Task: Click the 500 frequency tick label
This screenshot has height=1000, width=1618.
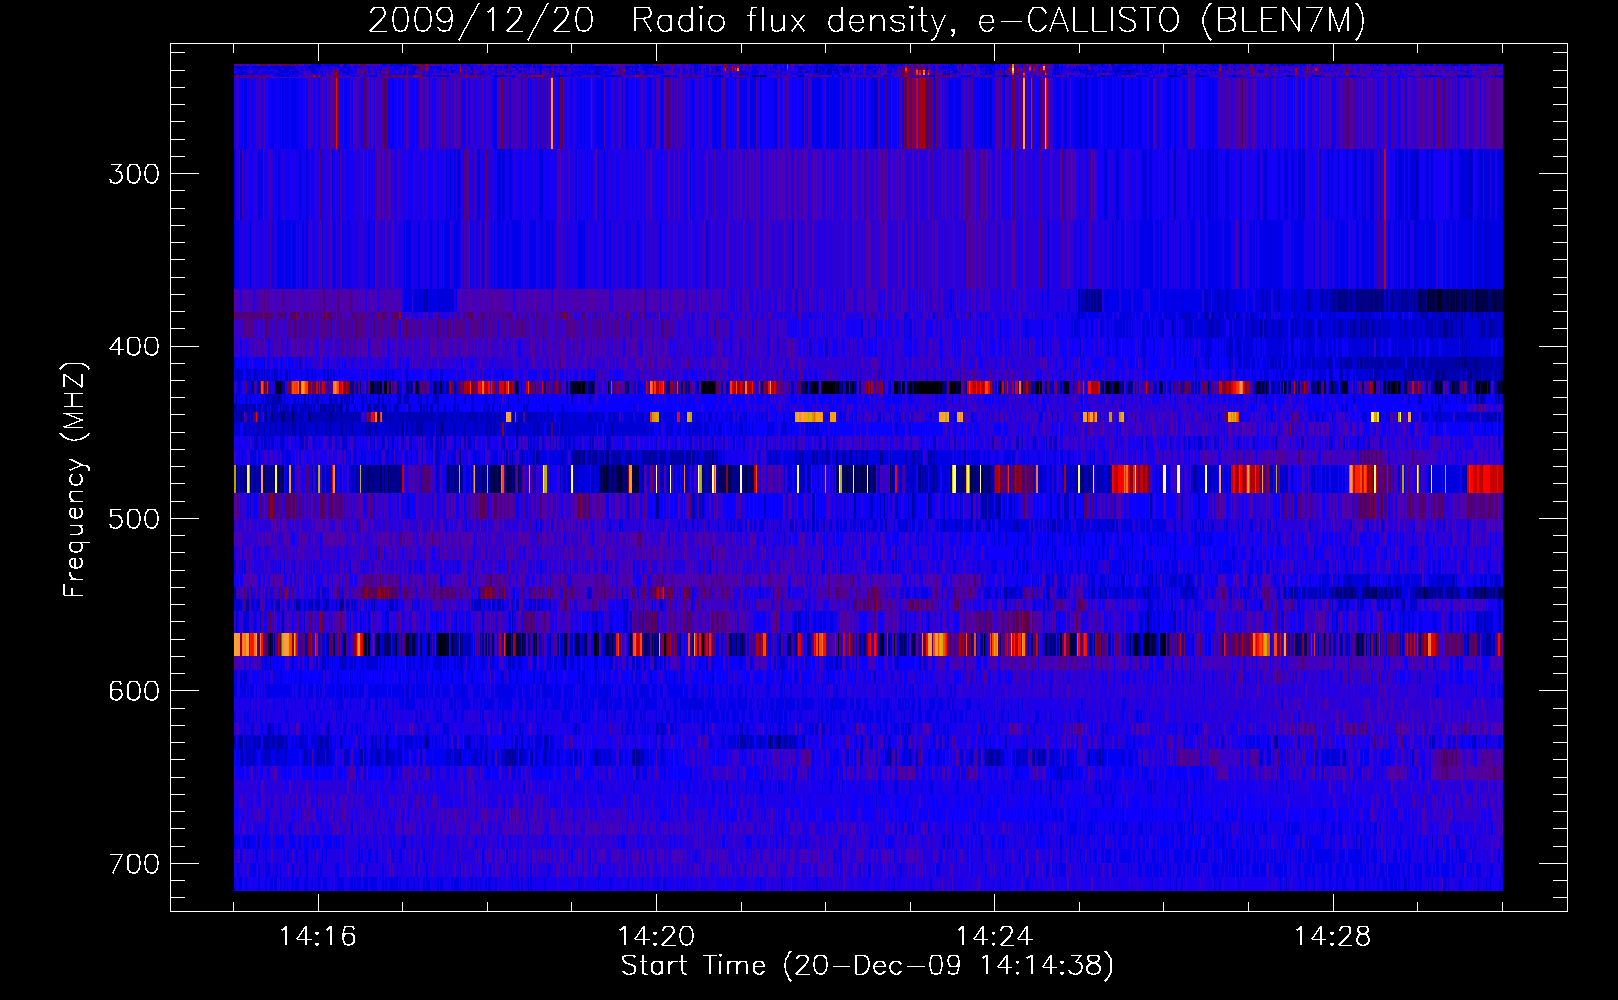Action: pos(134,519)
